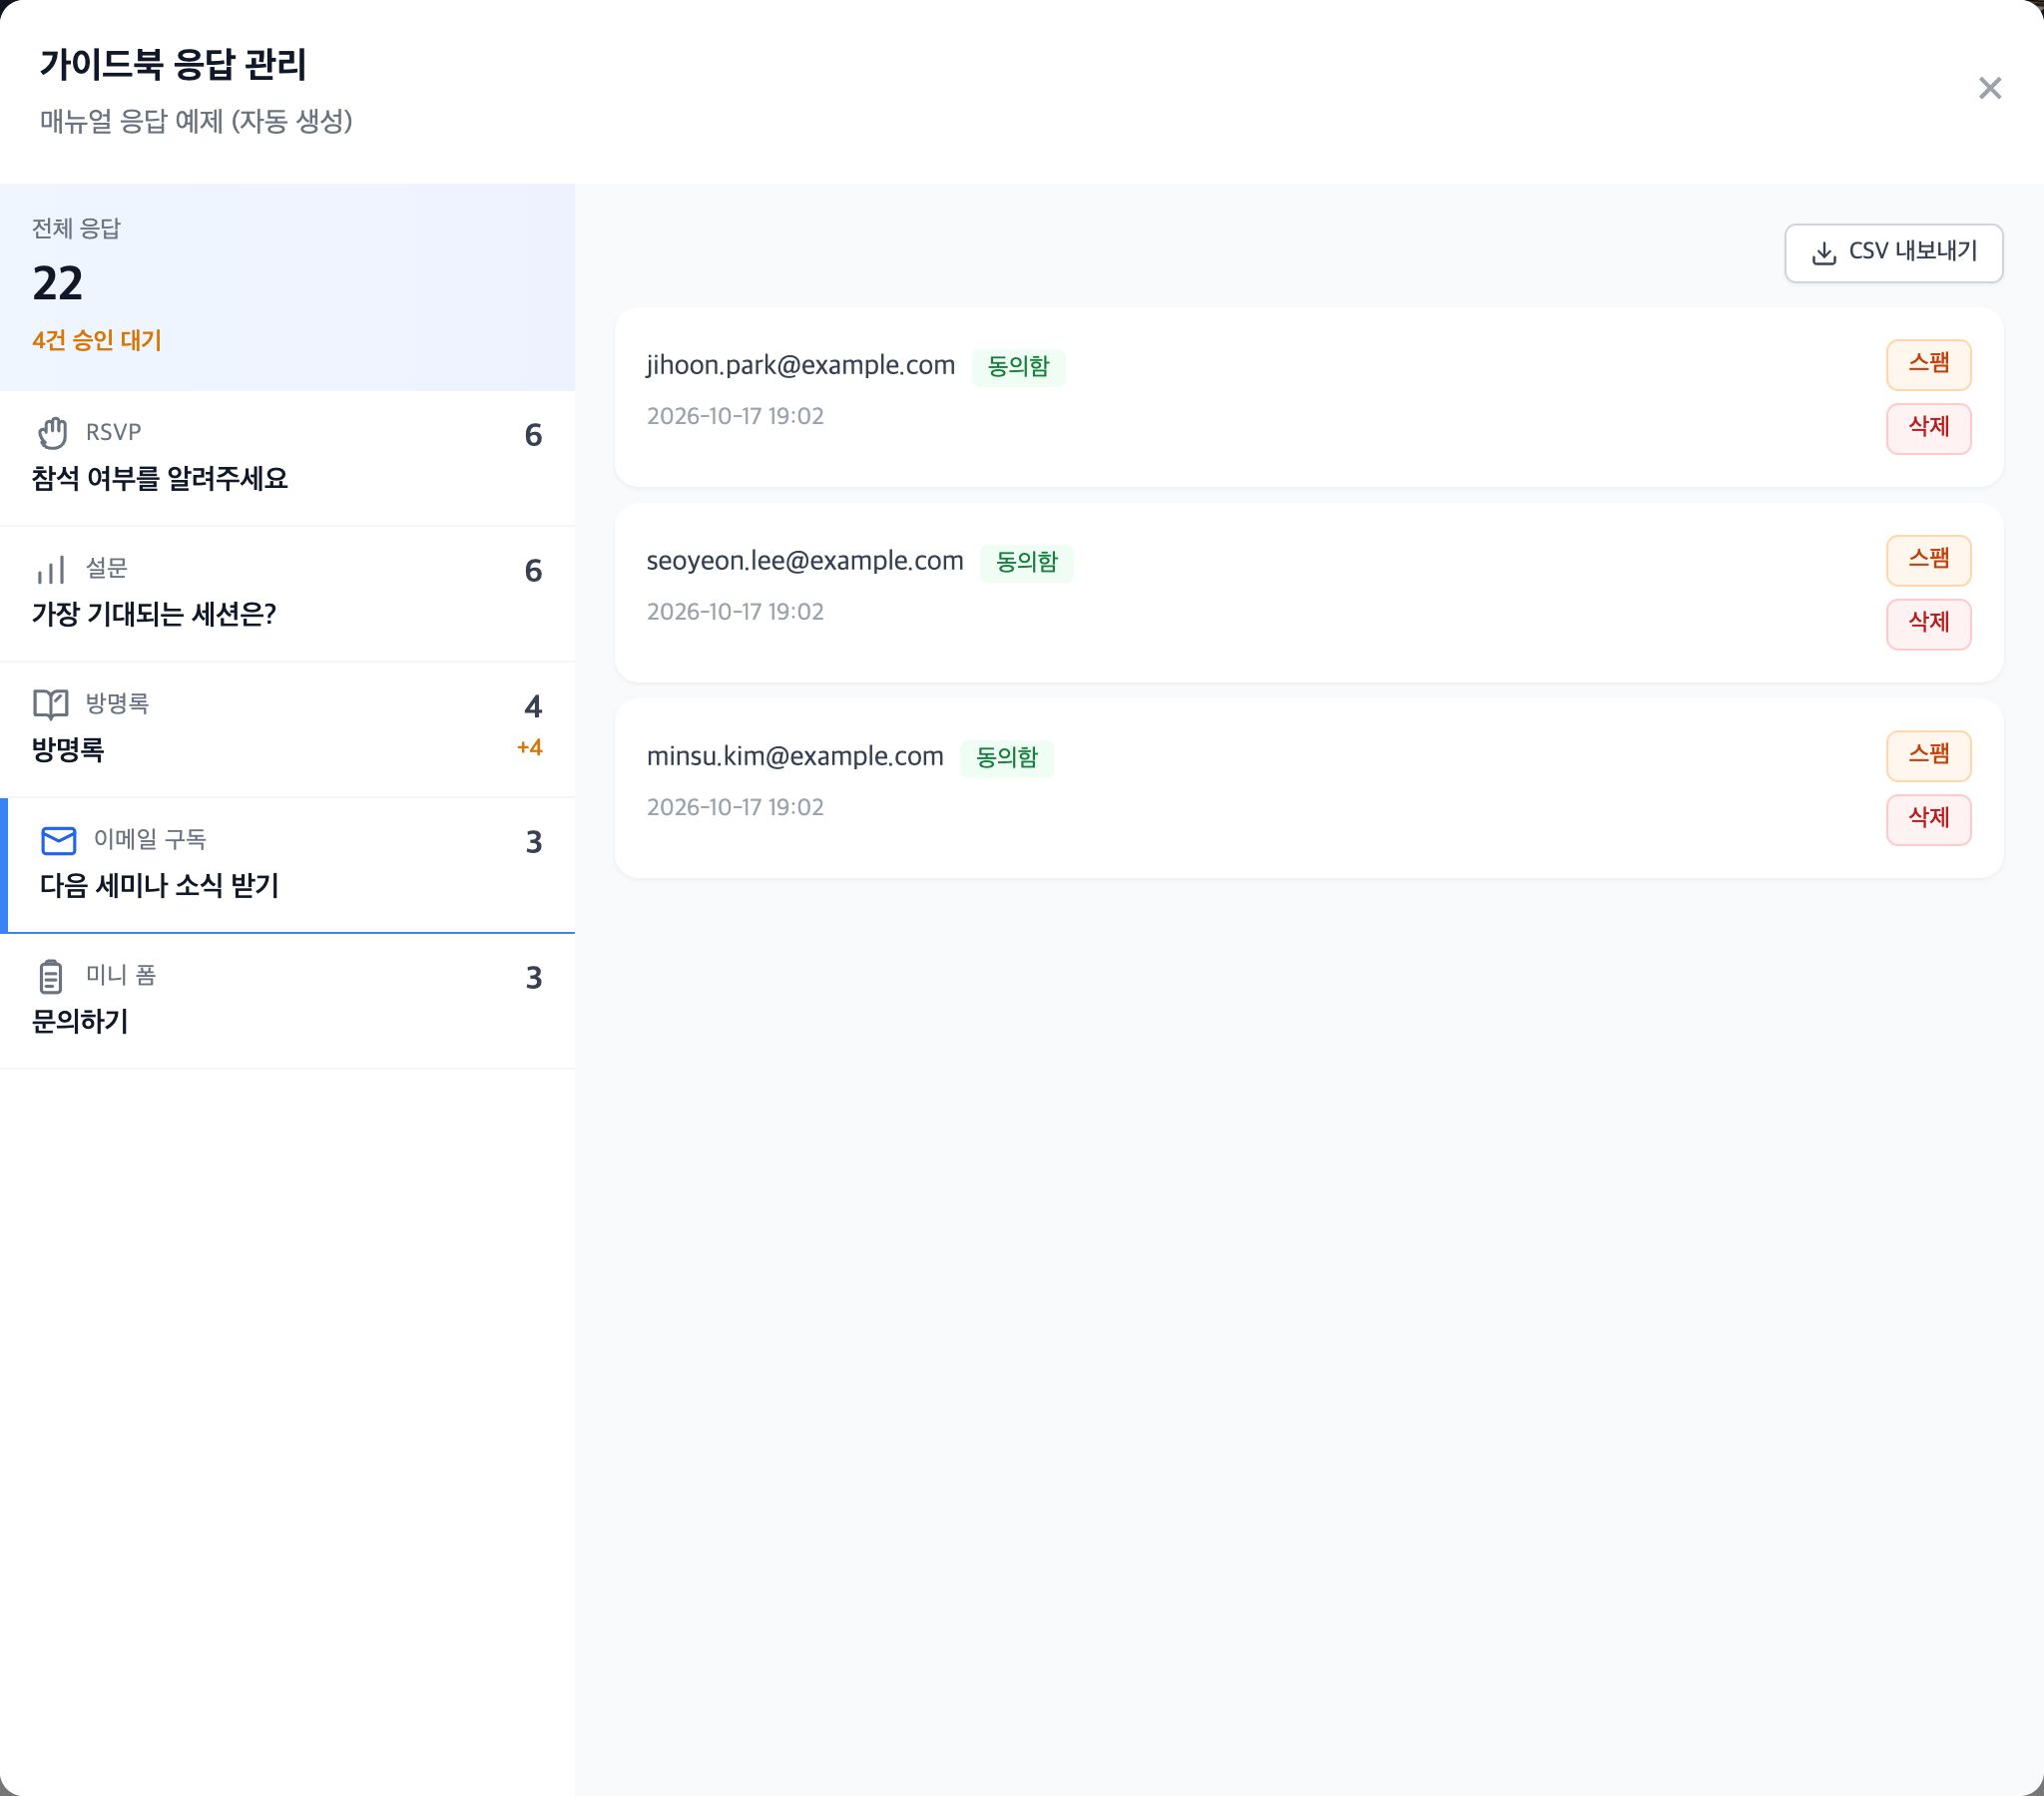Click the 매뉴얼 응답 예제 (자동 생성) subtitle
This screenshot has width=2044, height=1796.
pos(196,121)
